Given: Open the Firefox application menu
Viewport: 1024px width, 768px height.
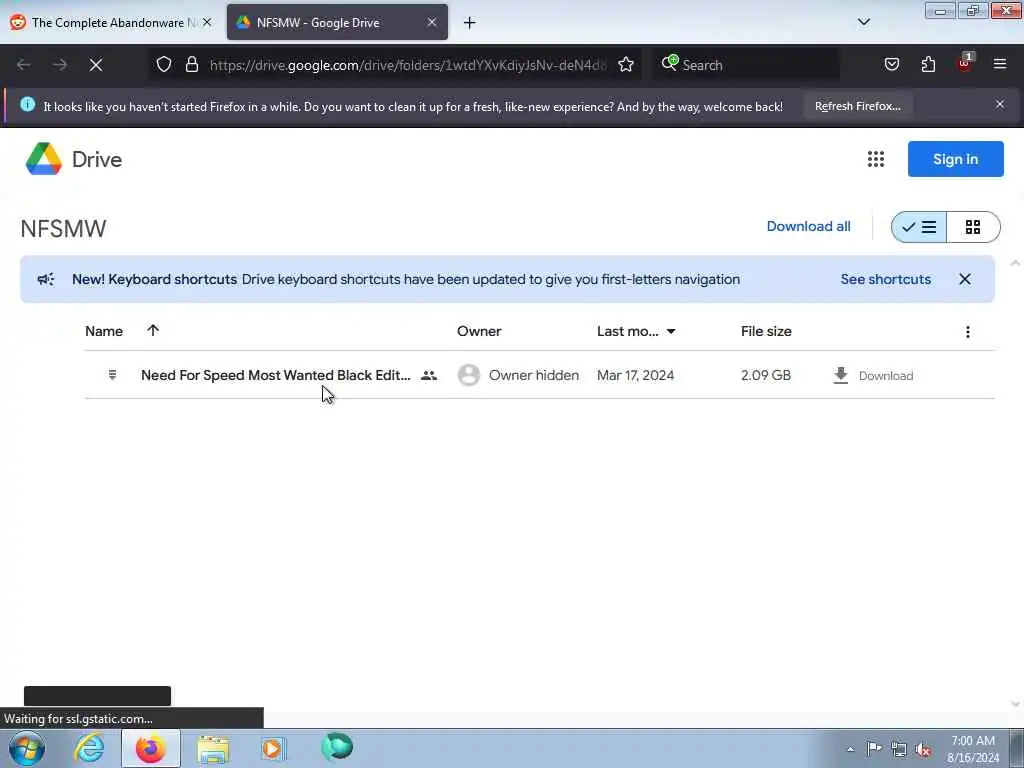Looking at the screenshot, I should pos(999,64).
